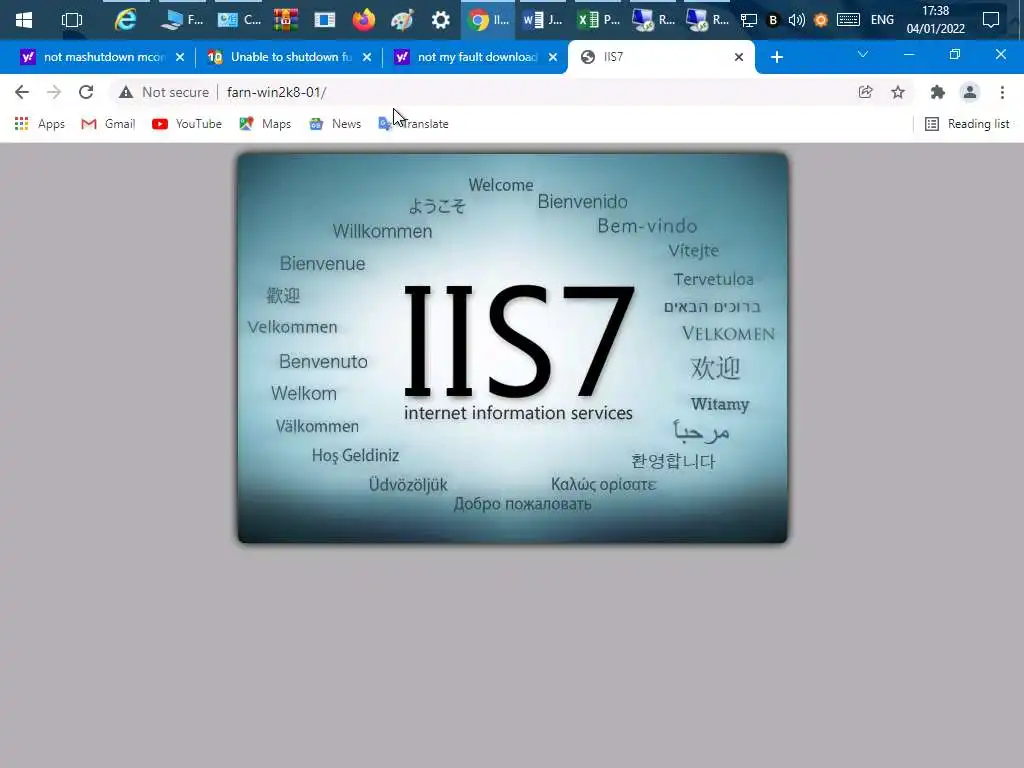Close the 'Unable to shutdown' tab

pyautogui.click(x=367, y=57)
